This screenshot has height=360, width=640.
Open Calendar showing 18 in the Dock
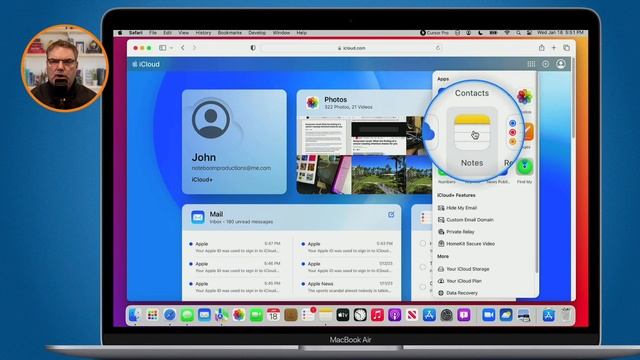tap(273, 315)
